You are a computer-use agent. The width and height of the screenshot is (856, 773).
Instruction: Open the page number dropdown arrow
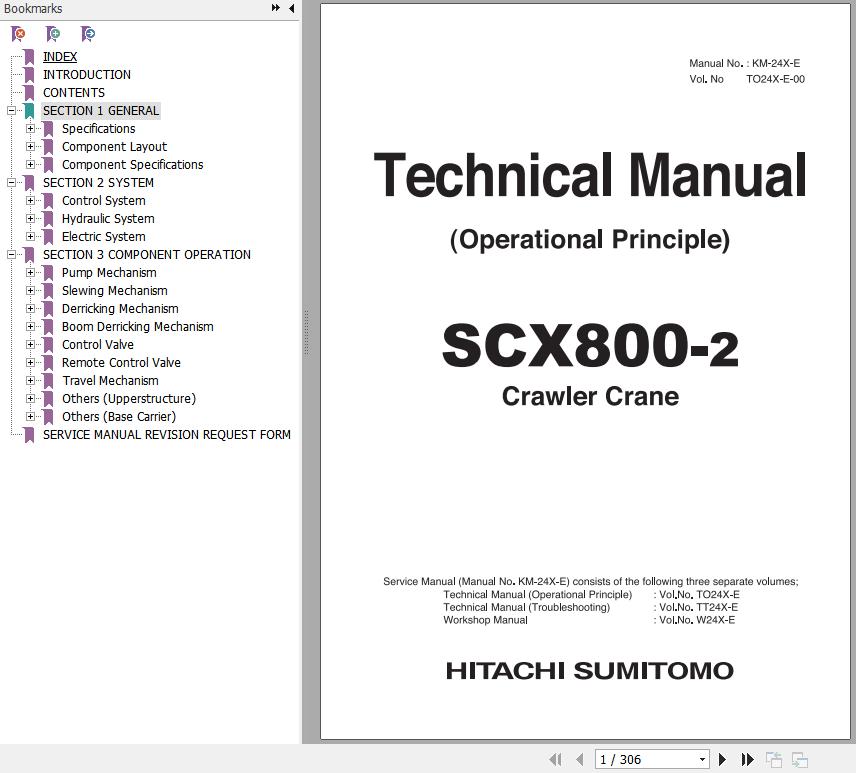point(702,759)
